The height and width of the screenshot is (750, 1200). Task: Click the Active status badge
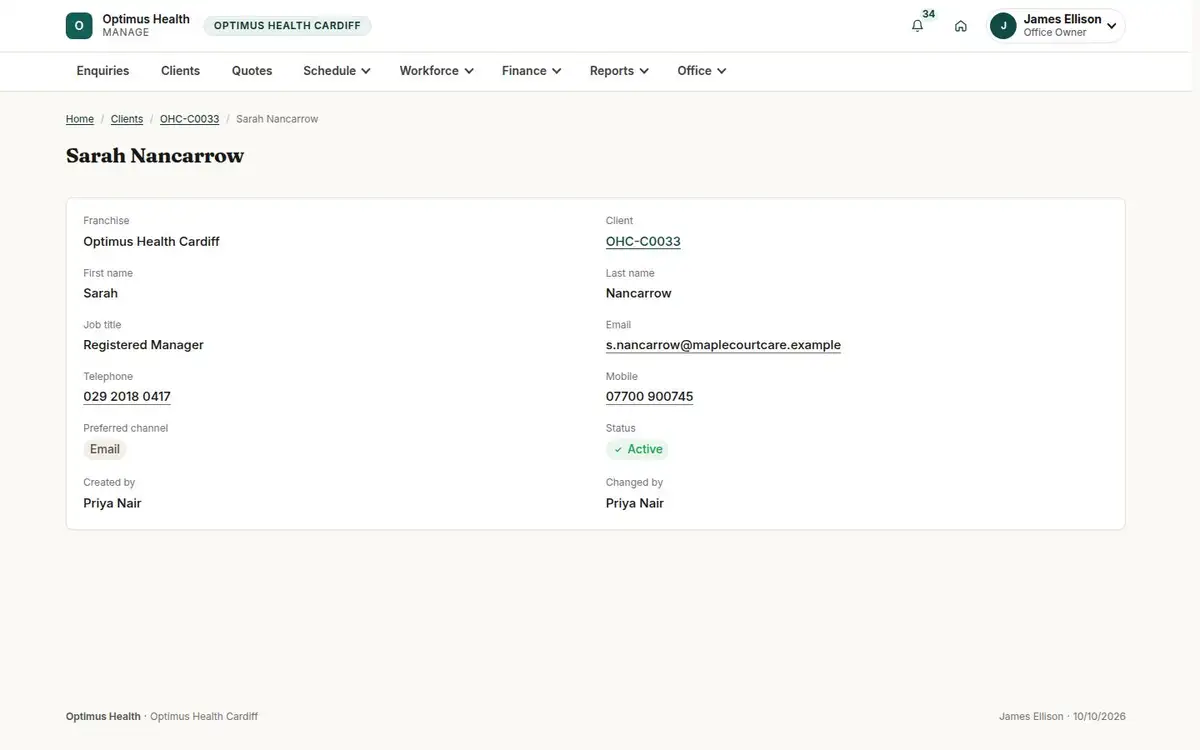pos(637,450)
